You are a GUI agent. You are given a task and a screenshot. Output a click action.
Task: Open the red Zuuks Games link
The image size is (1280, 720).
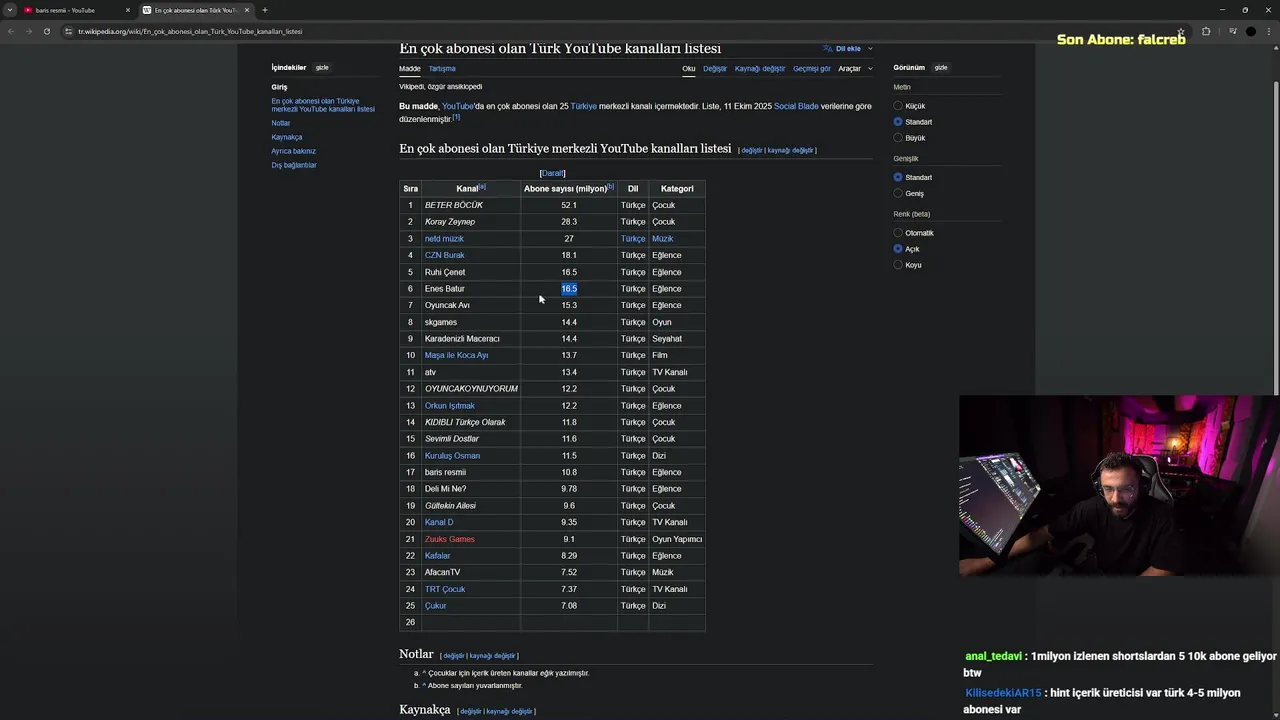tap(450, 539)
